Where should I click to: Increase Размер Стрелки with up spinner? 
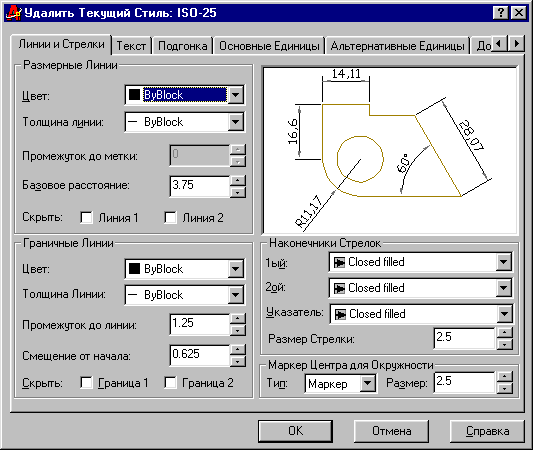[505, 332]
